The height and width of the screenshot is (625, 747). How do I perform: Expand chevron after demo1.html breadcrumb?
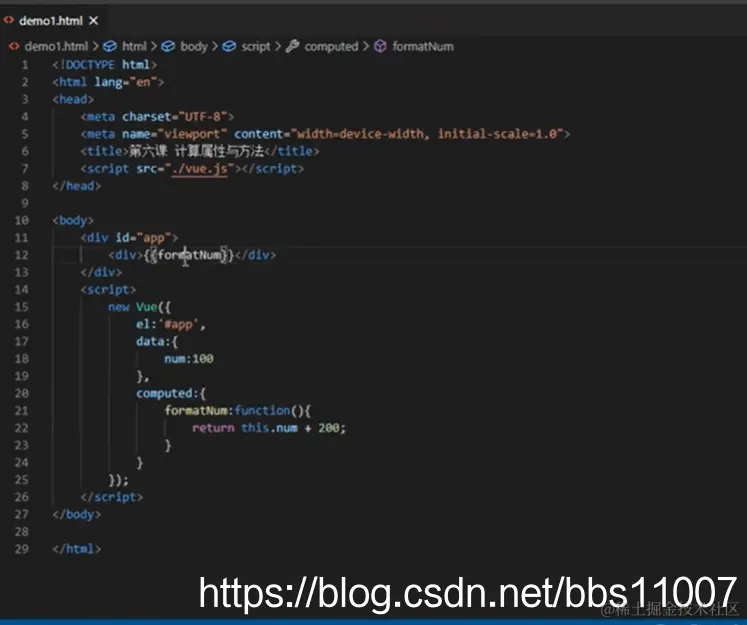click(96, 46)
